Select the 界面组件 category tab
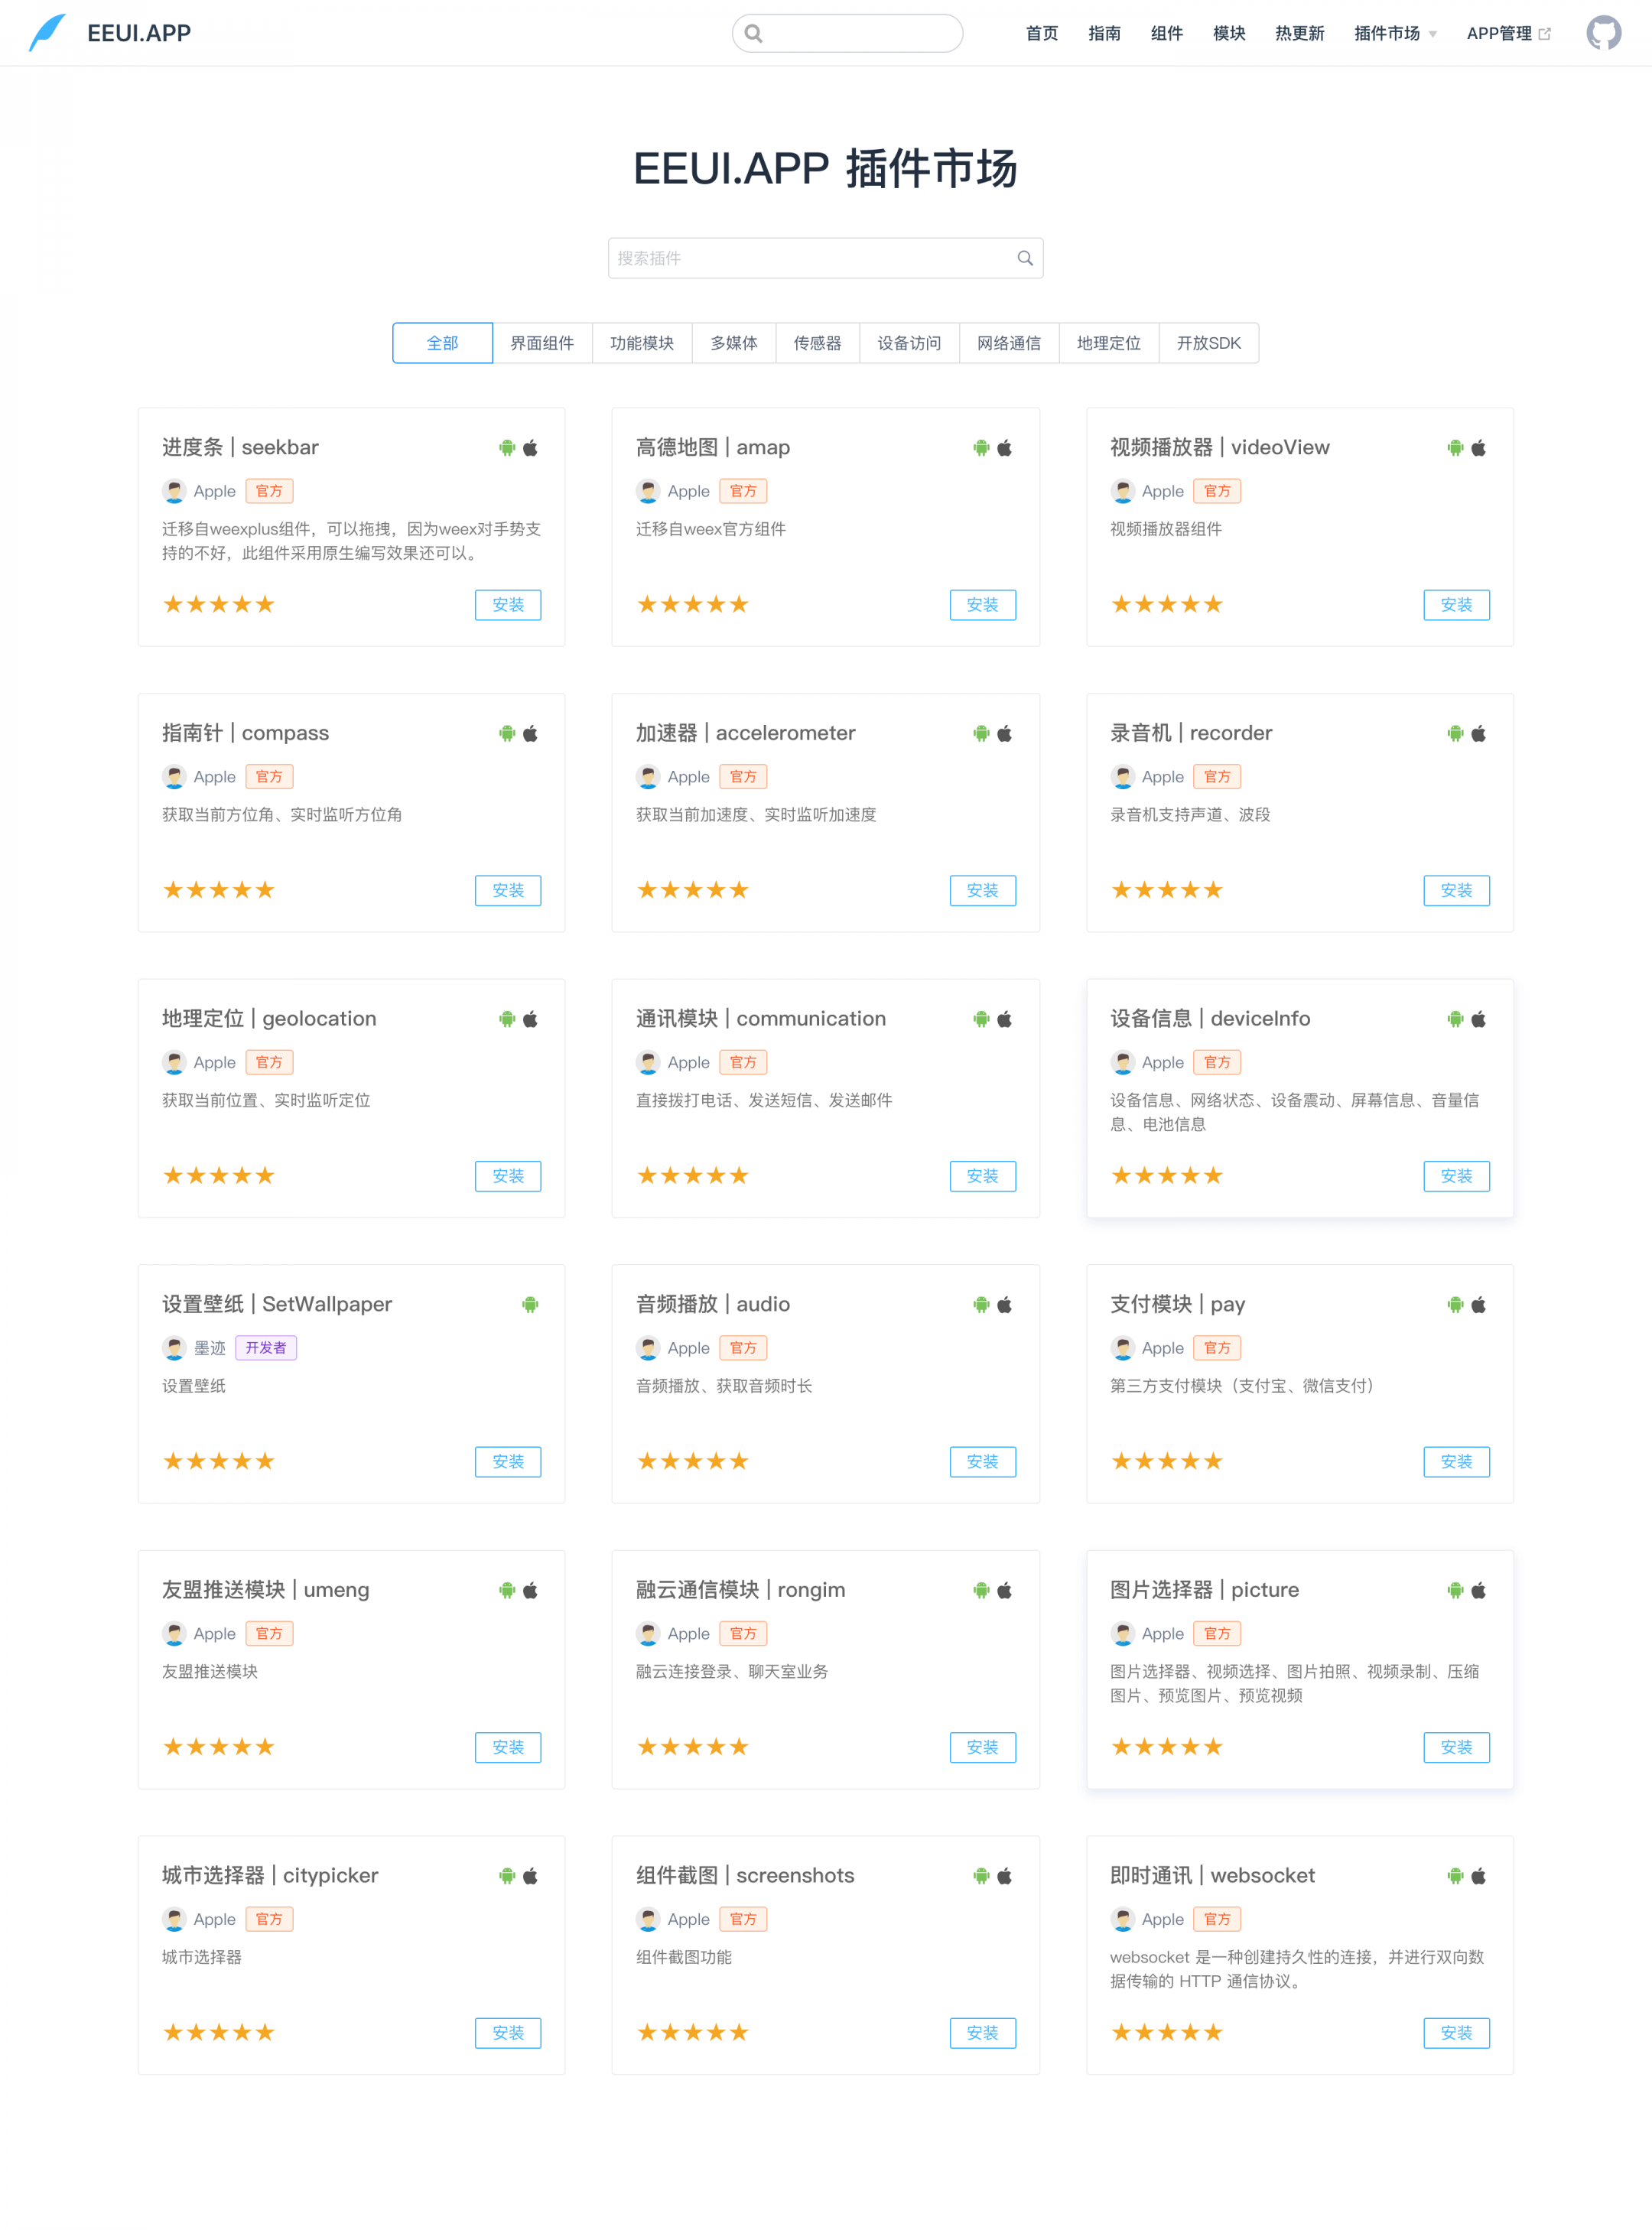Viewport: 1652px width, 2230px height. [542, 343]
